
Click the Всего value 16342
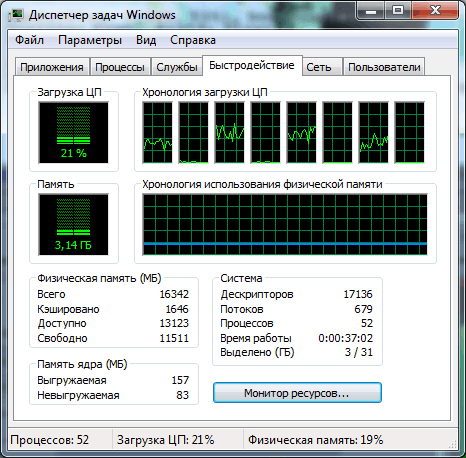[x=174, y=294]
